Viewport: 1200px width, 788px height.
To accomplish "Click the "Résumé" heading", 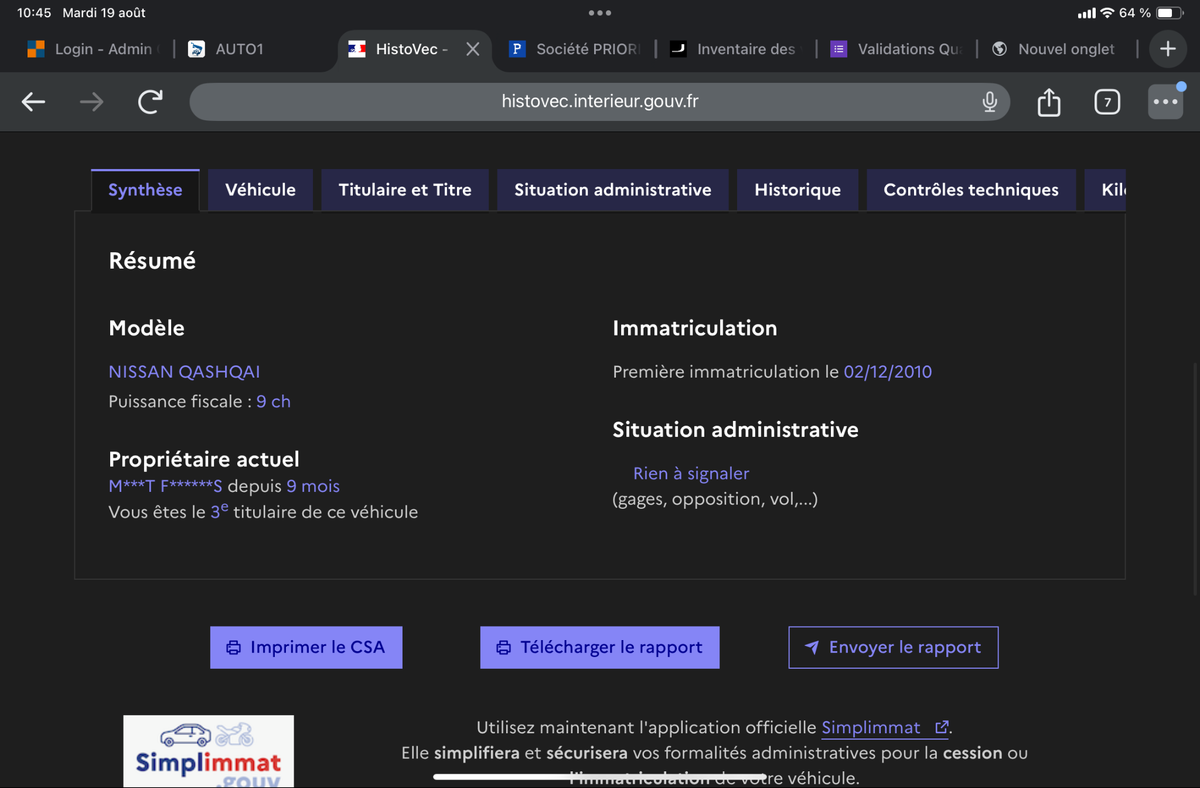I will pos(152,261).
